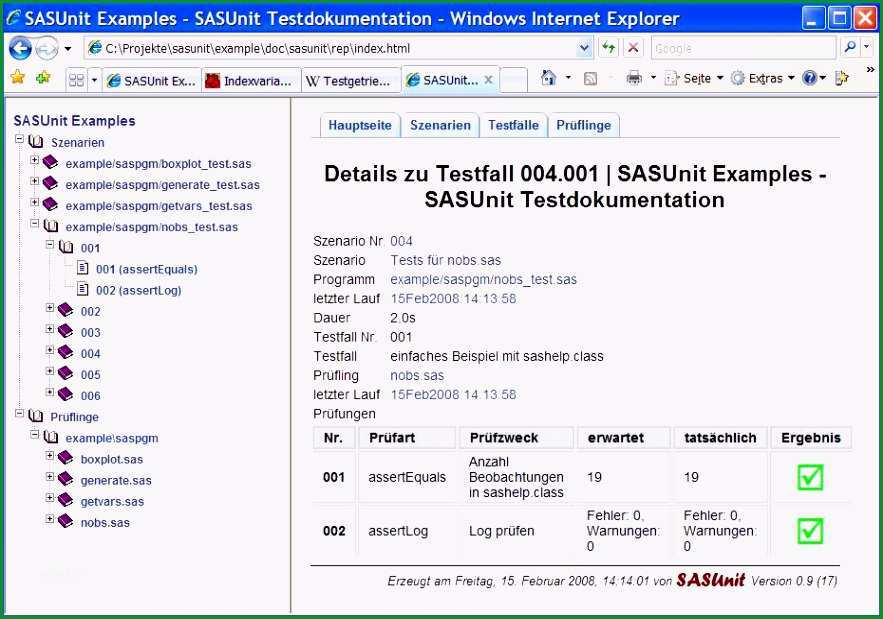Open a new blank browser tab
This screenshot has width=883, height=619.
click(x=514, y=80)
